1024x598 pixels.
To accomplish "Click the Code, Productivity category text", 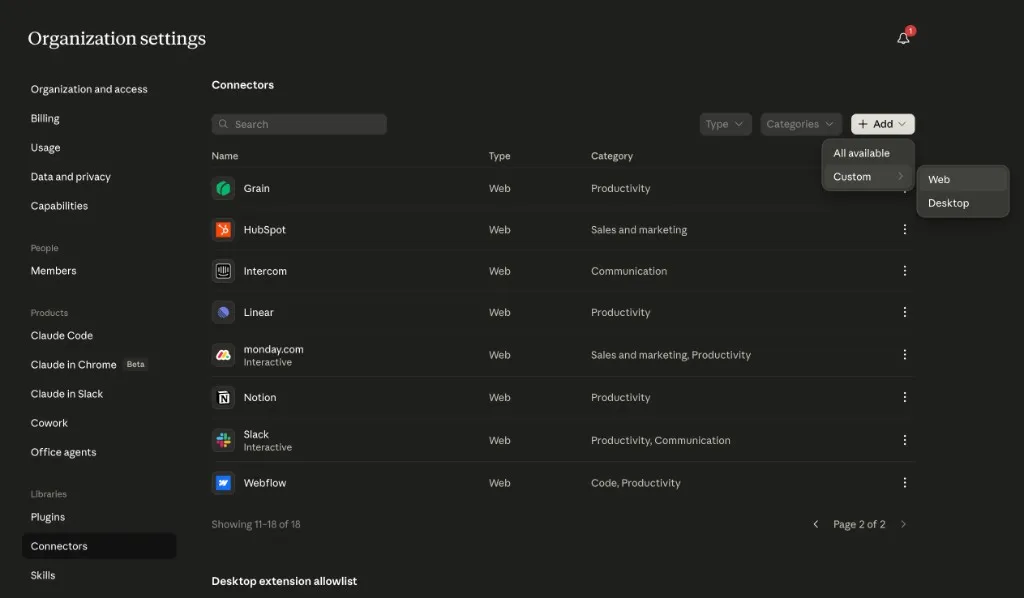I will click(635, 483).
